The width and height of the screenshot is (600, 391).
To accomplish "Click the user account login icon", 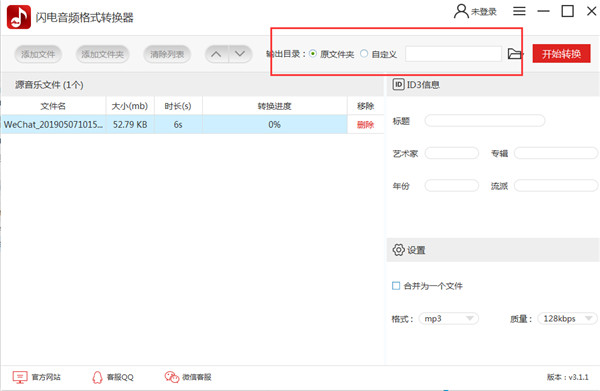I will 461,11.
